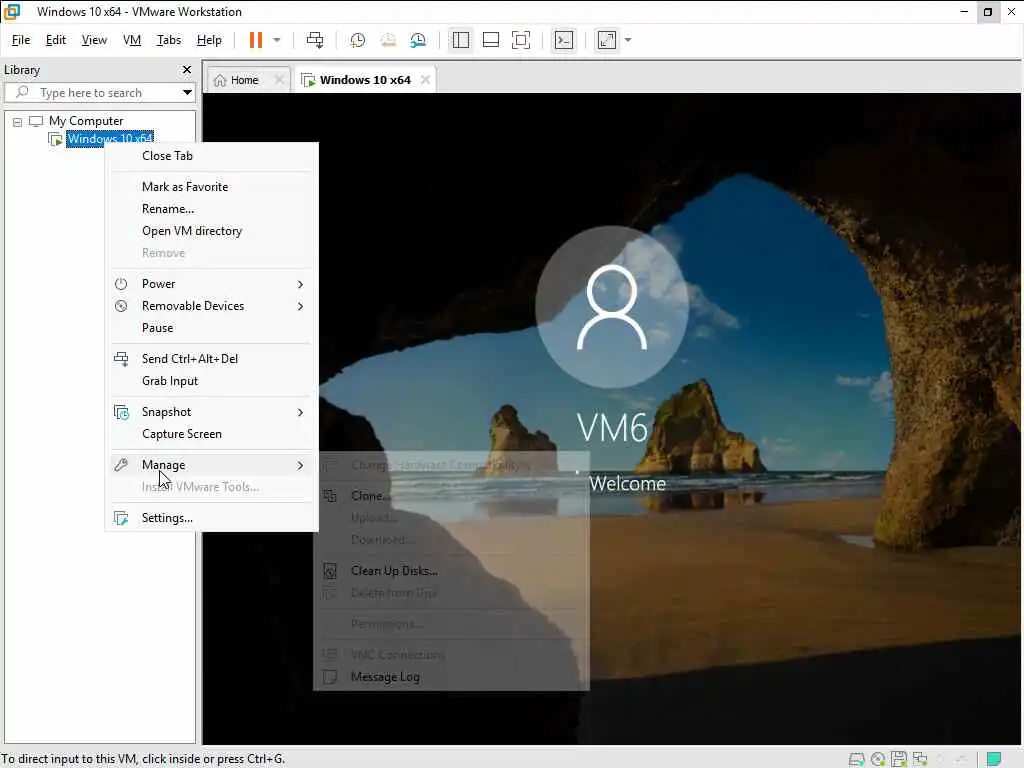Select My Computer in the library tree
The image size is (1024, 768).
86,121
